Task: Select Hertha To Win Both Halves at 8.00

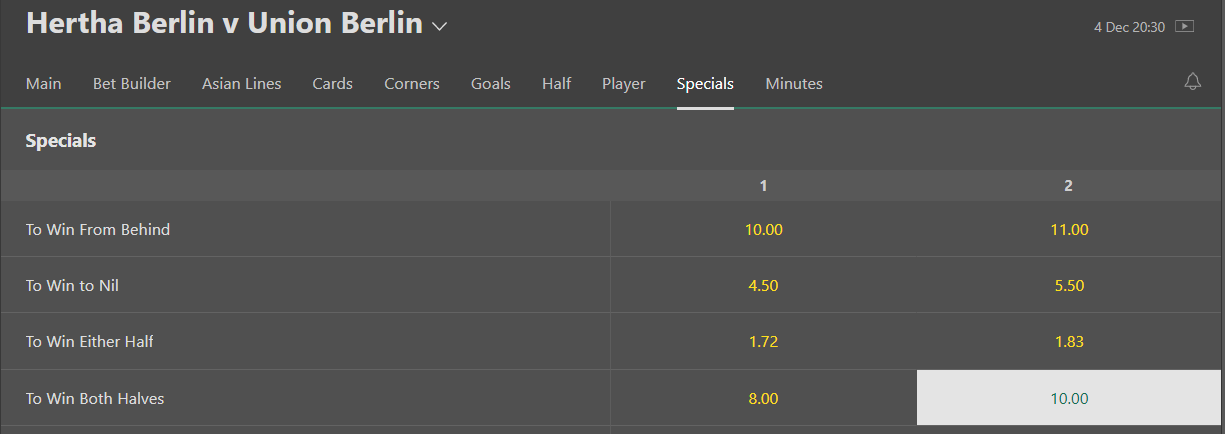Action: click(763, 399)
